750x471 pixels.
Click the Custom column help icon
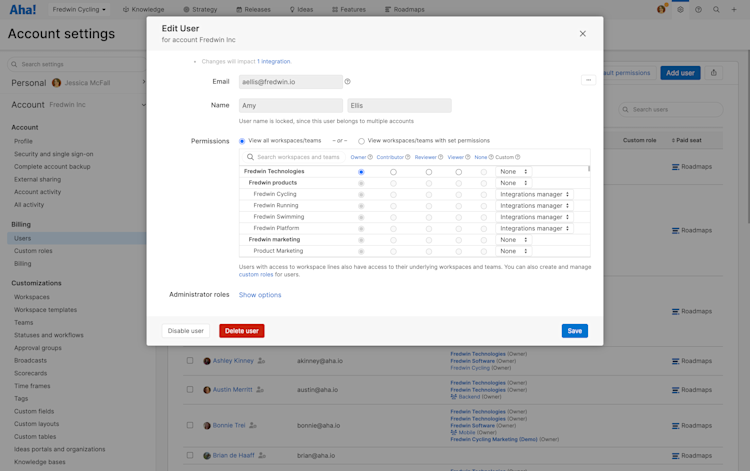click(x=518, y=157)
